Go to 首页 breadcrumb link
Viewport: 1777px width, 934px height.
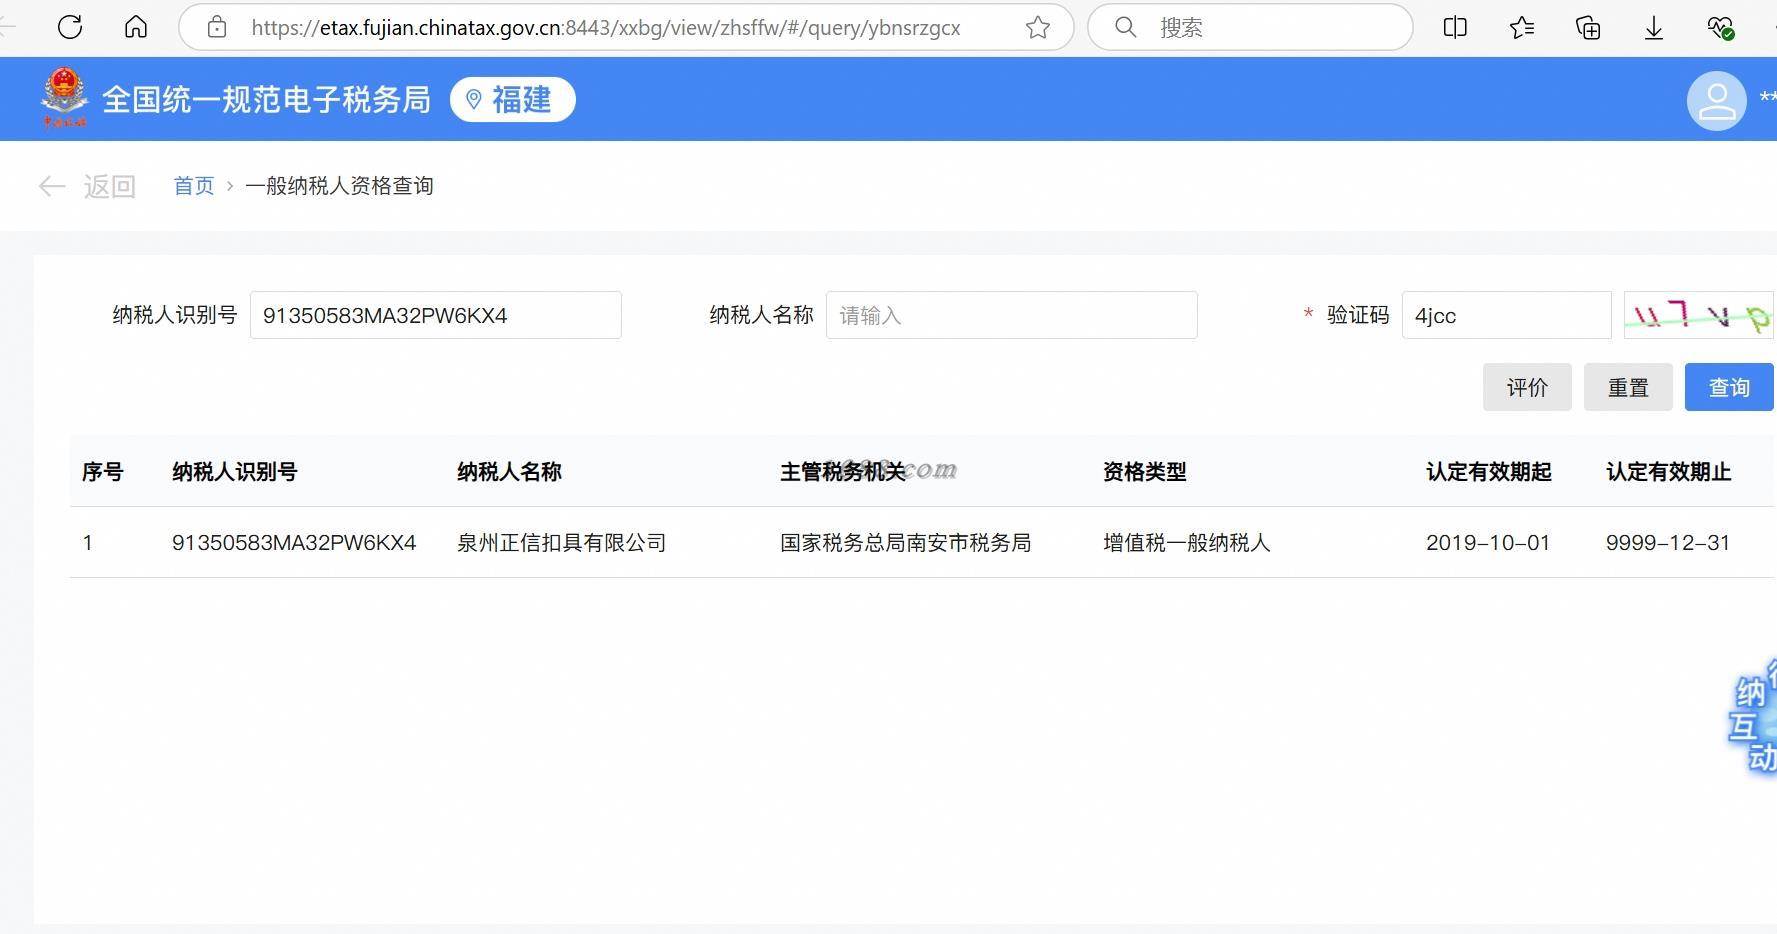point(194,186)
